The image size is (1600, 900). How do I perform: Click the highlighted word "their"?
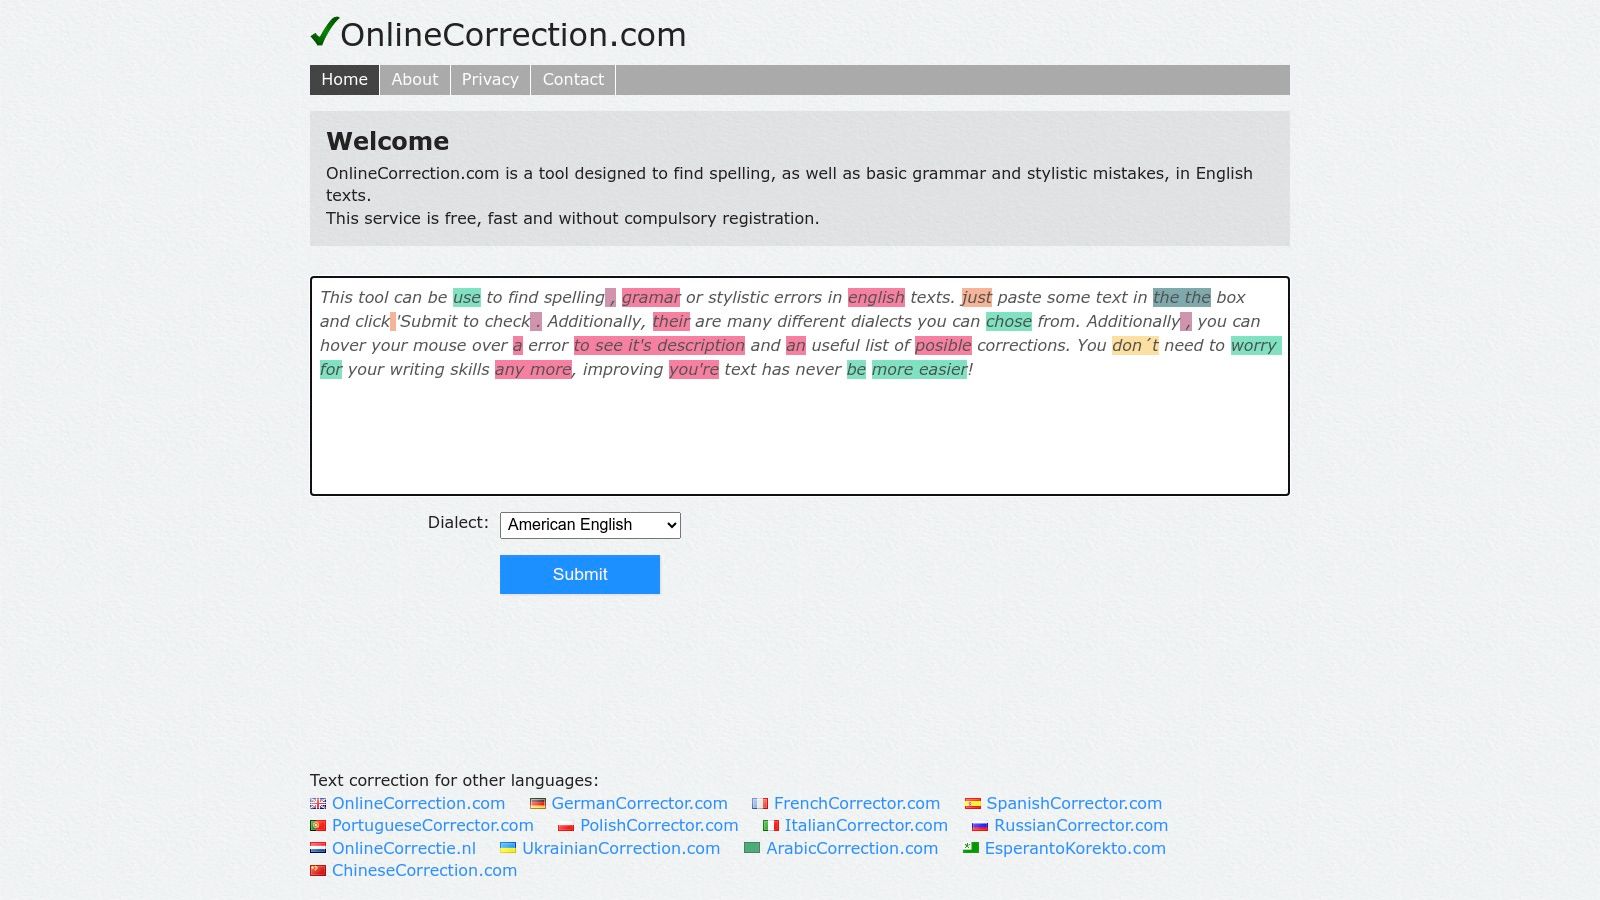click(x=671, y=321)
